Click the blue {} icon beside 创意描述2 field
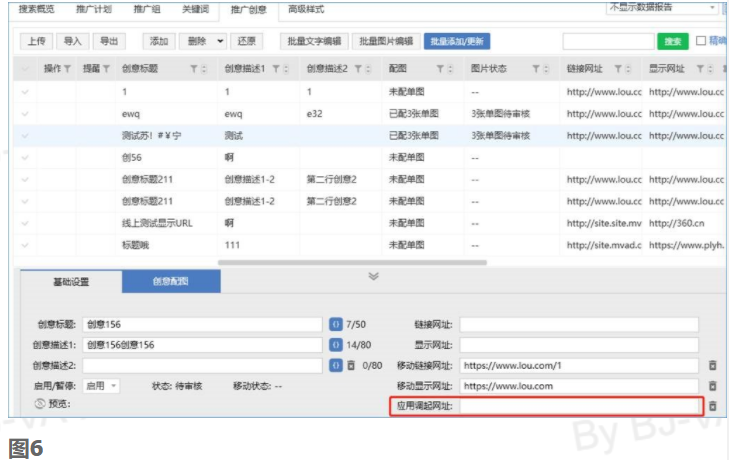The image size is (729, 460). [336, 365]
